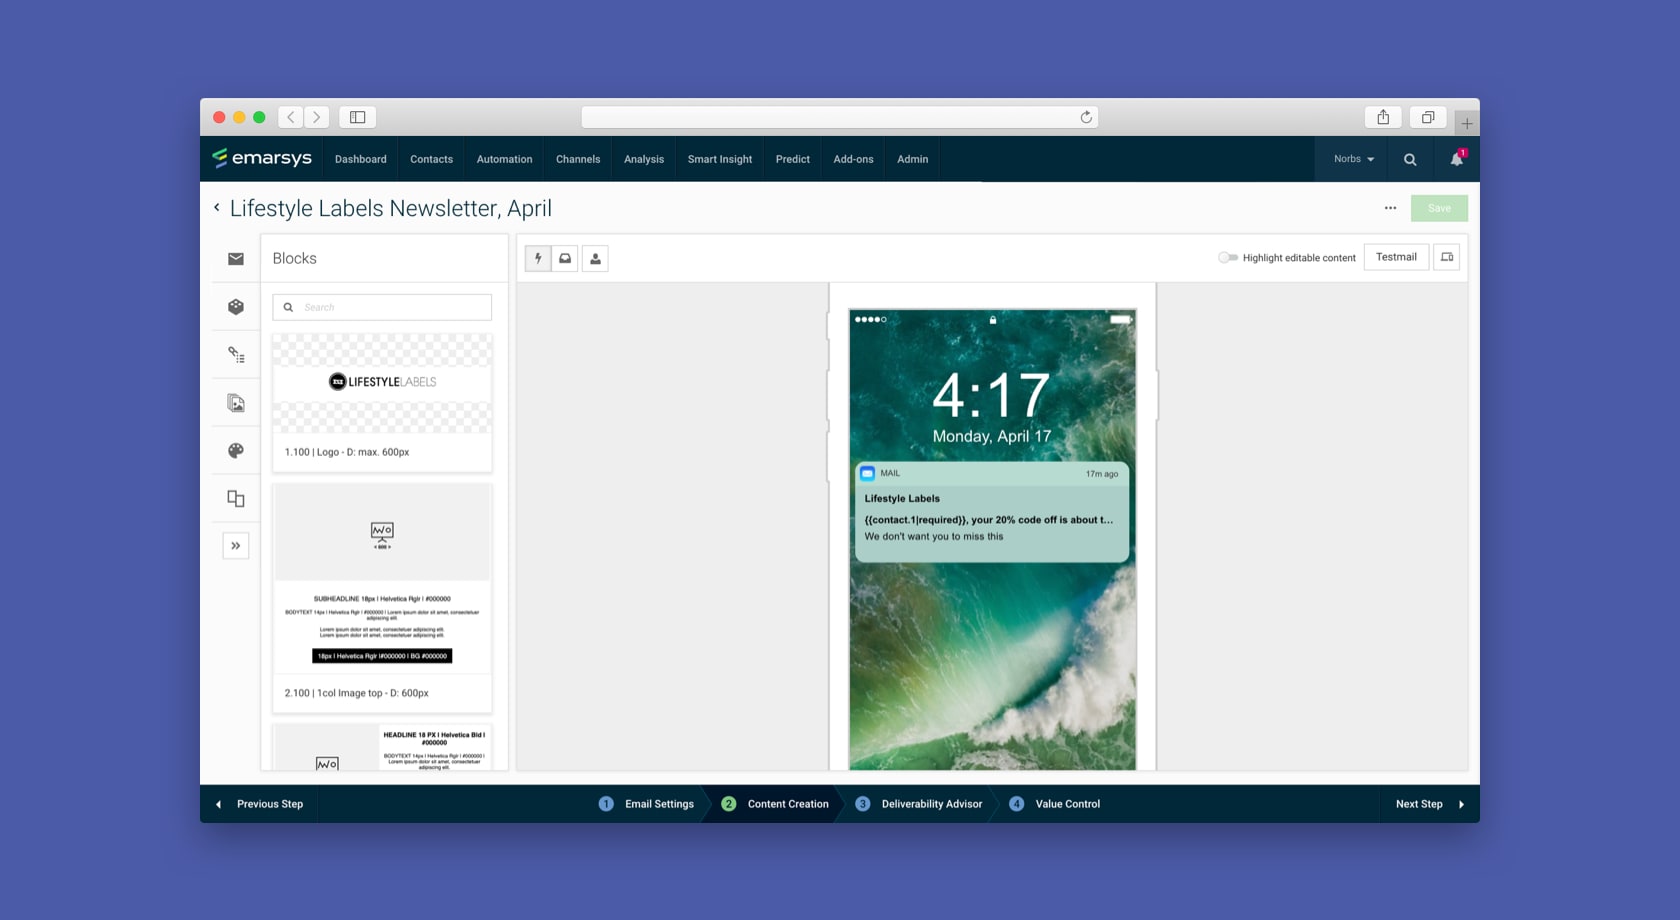Open the three-dots more options menu
Screen dimensions: 1680x920
[x=1390, y=208]
